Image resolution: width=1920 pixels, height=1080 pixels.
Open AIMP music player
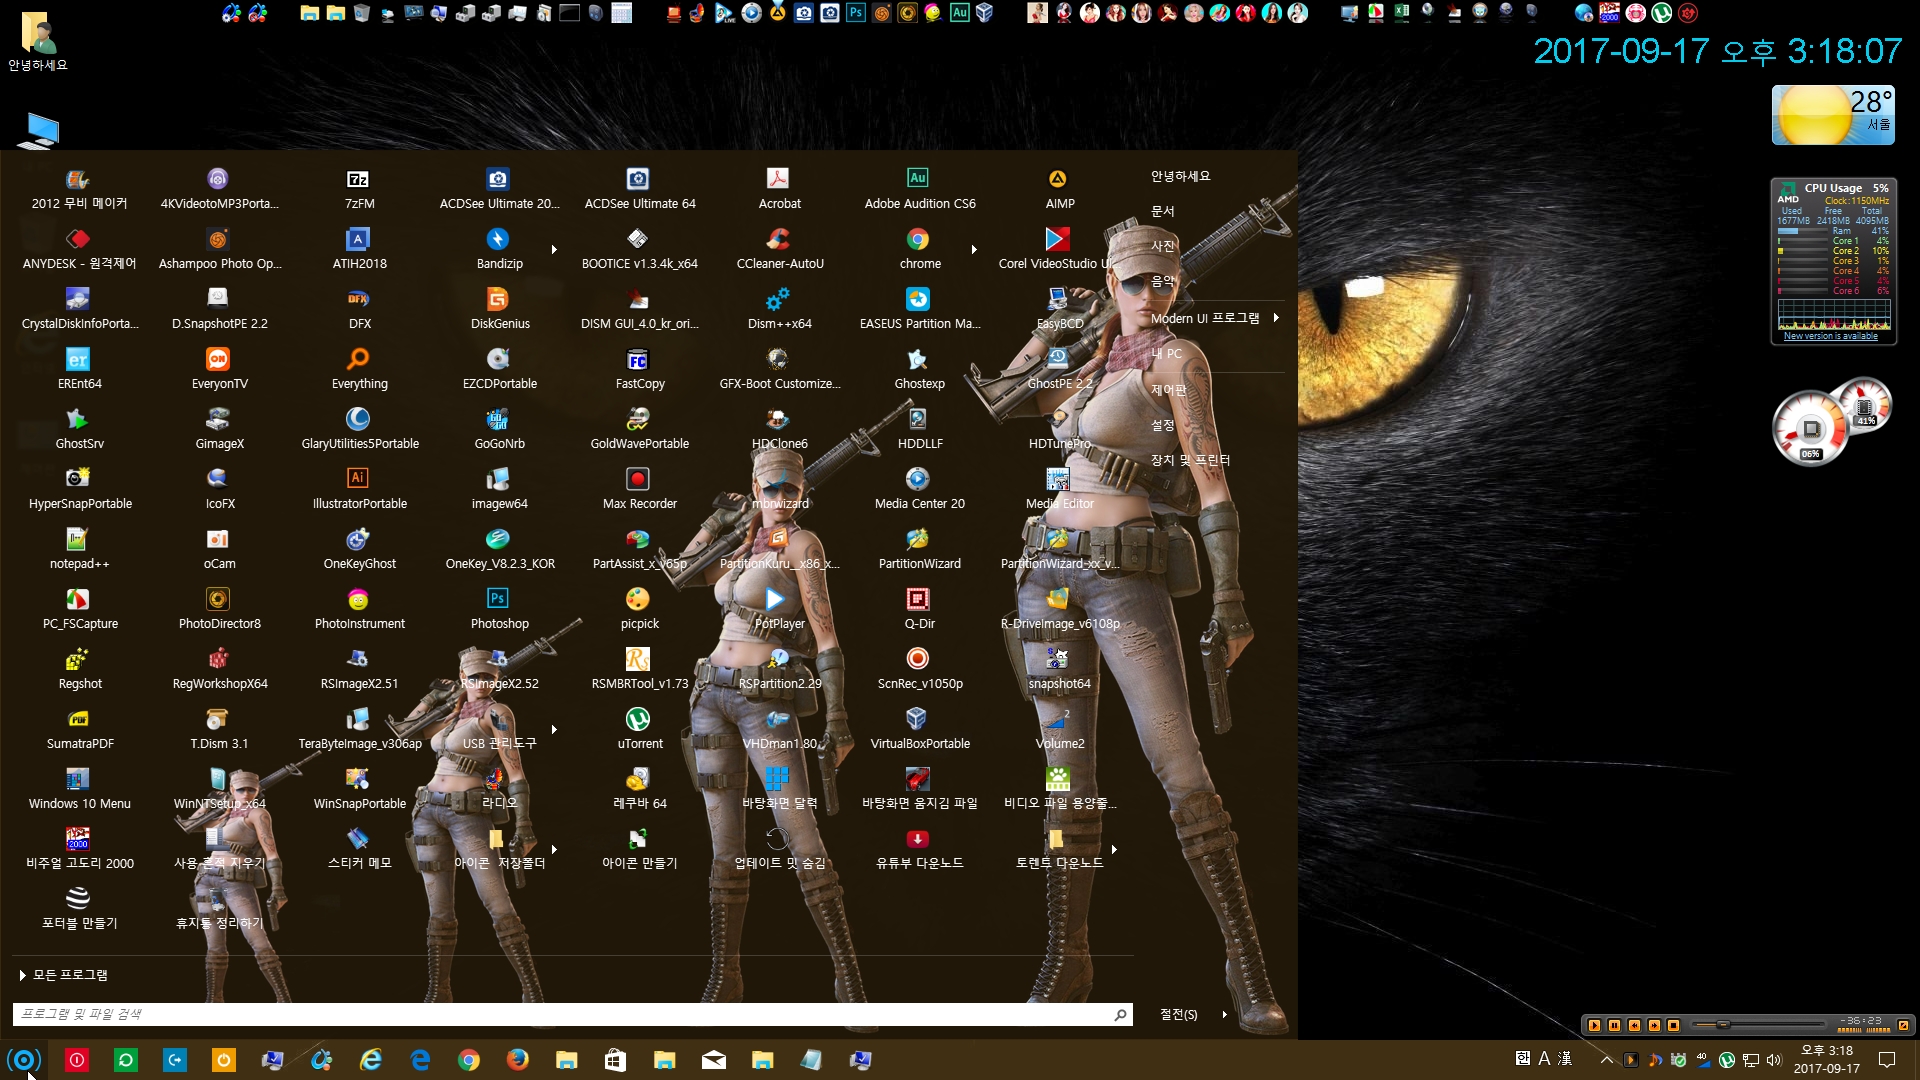tap(1059, 189)
